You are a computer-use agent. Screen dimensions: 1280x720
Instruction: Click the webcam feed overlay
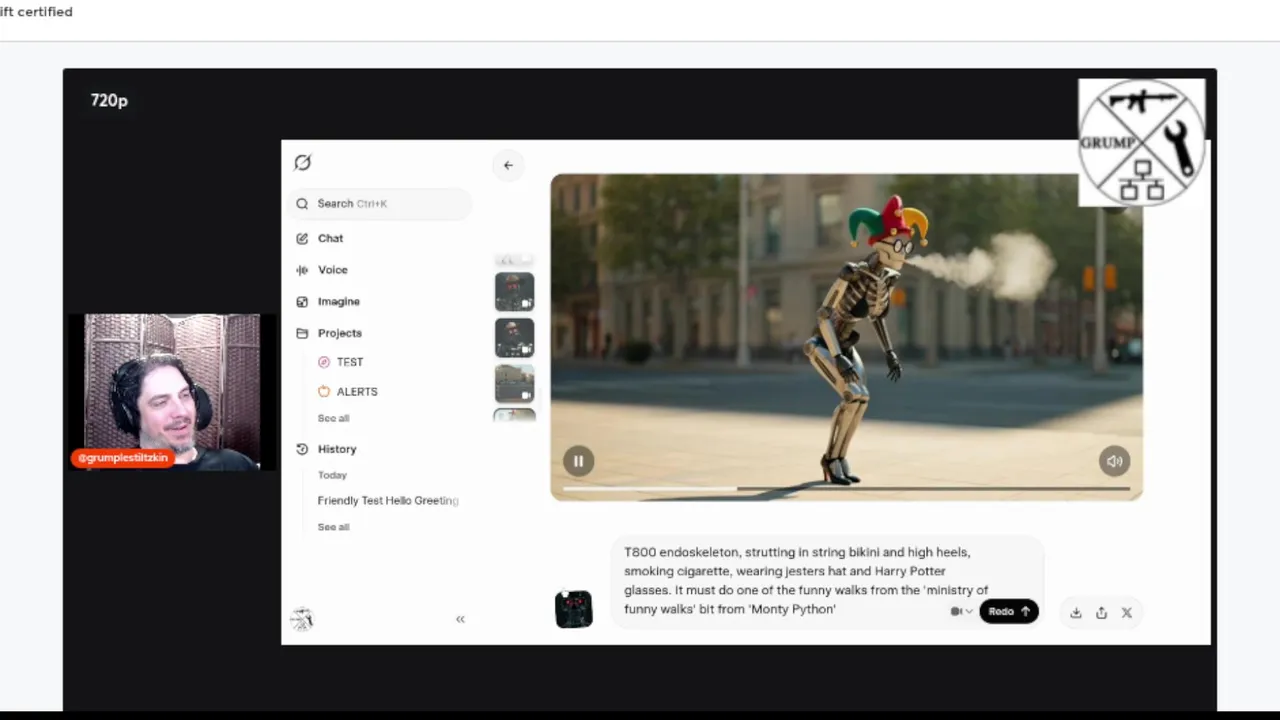(x=172, y=392)
